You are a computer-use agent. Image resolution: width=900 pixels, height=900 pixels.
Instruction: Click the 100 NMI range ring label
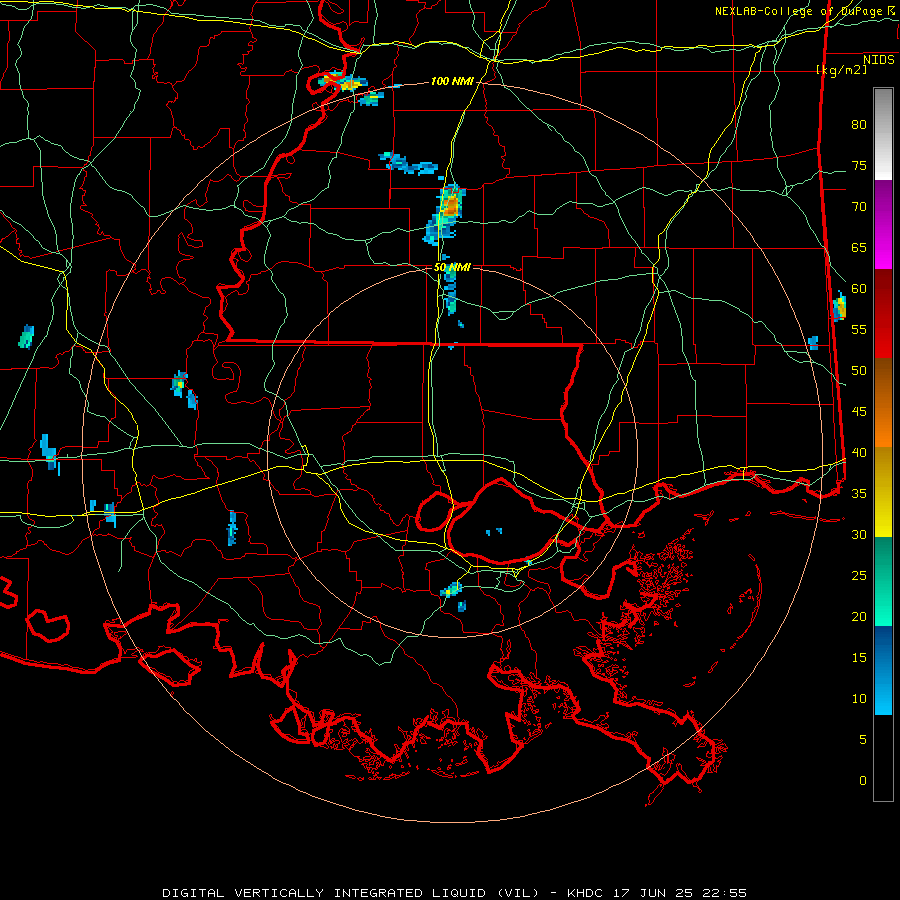[452, 82]
